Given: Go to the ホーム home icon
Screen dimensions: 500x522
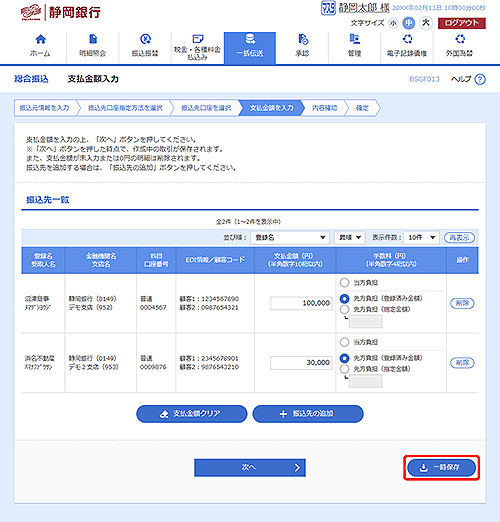Looking at the screenshot, I should (40, 39).
